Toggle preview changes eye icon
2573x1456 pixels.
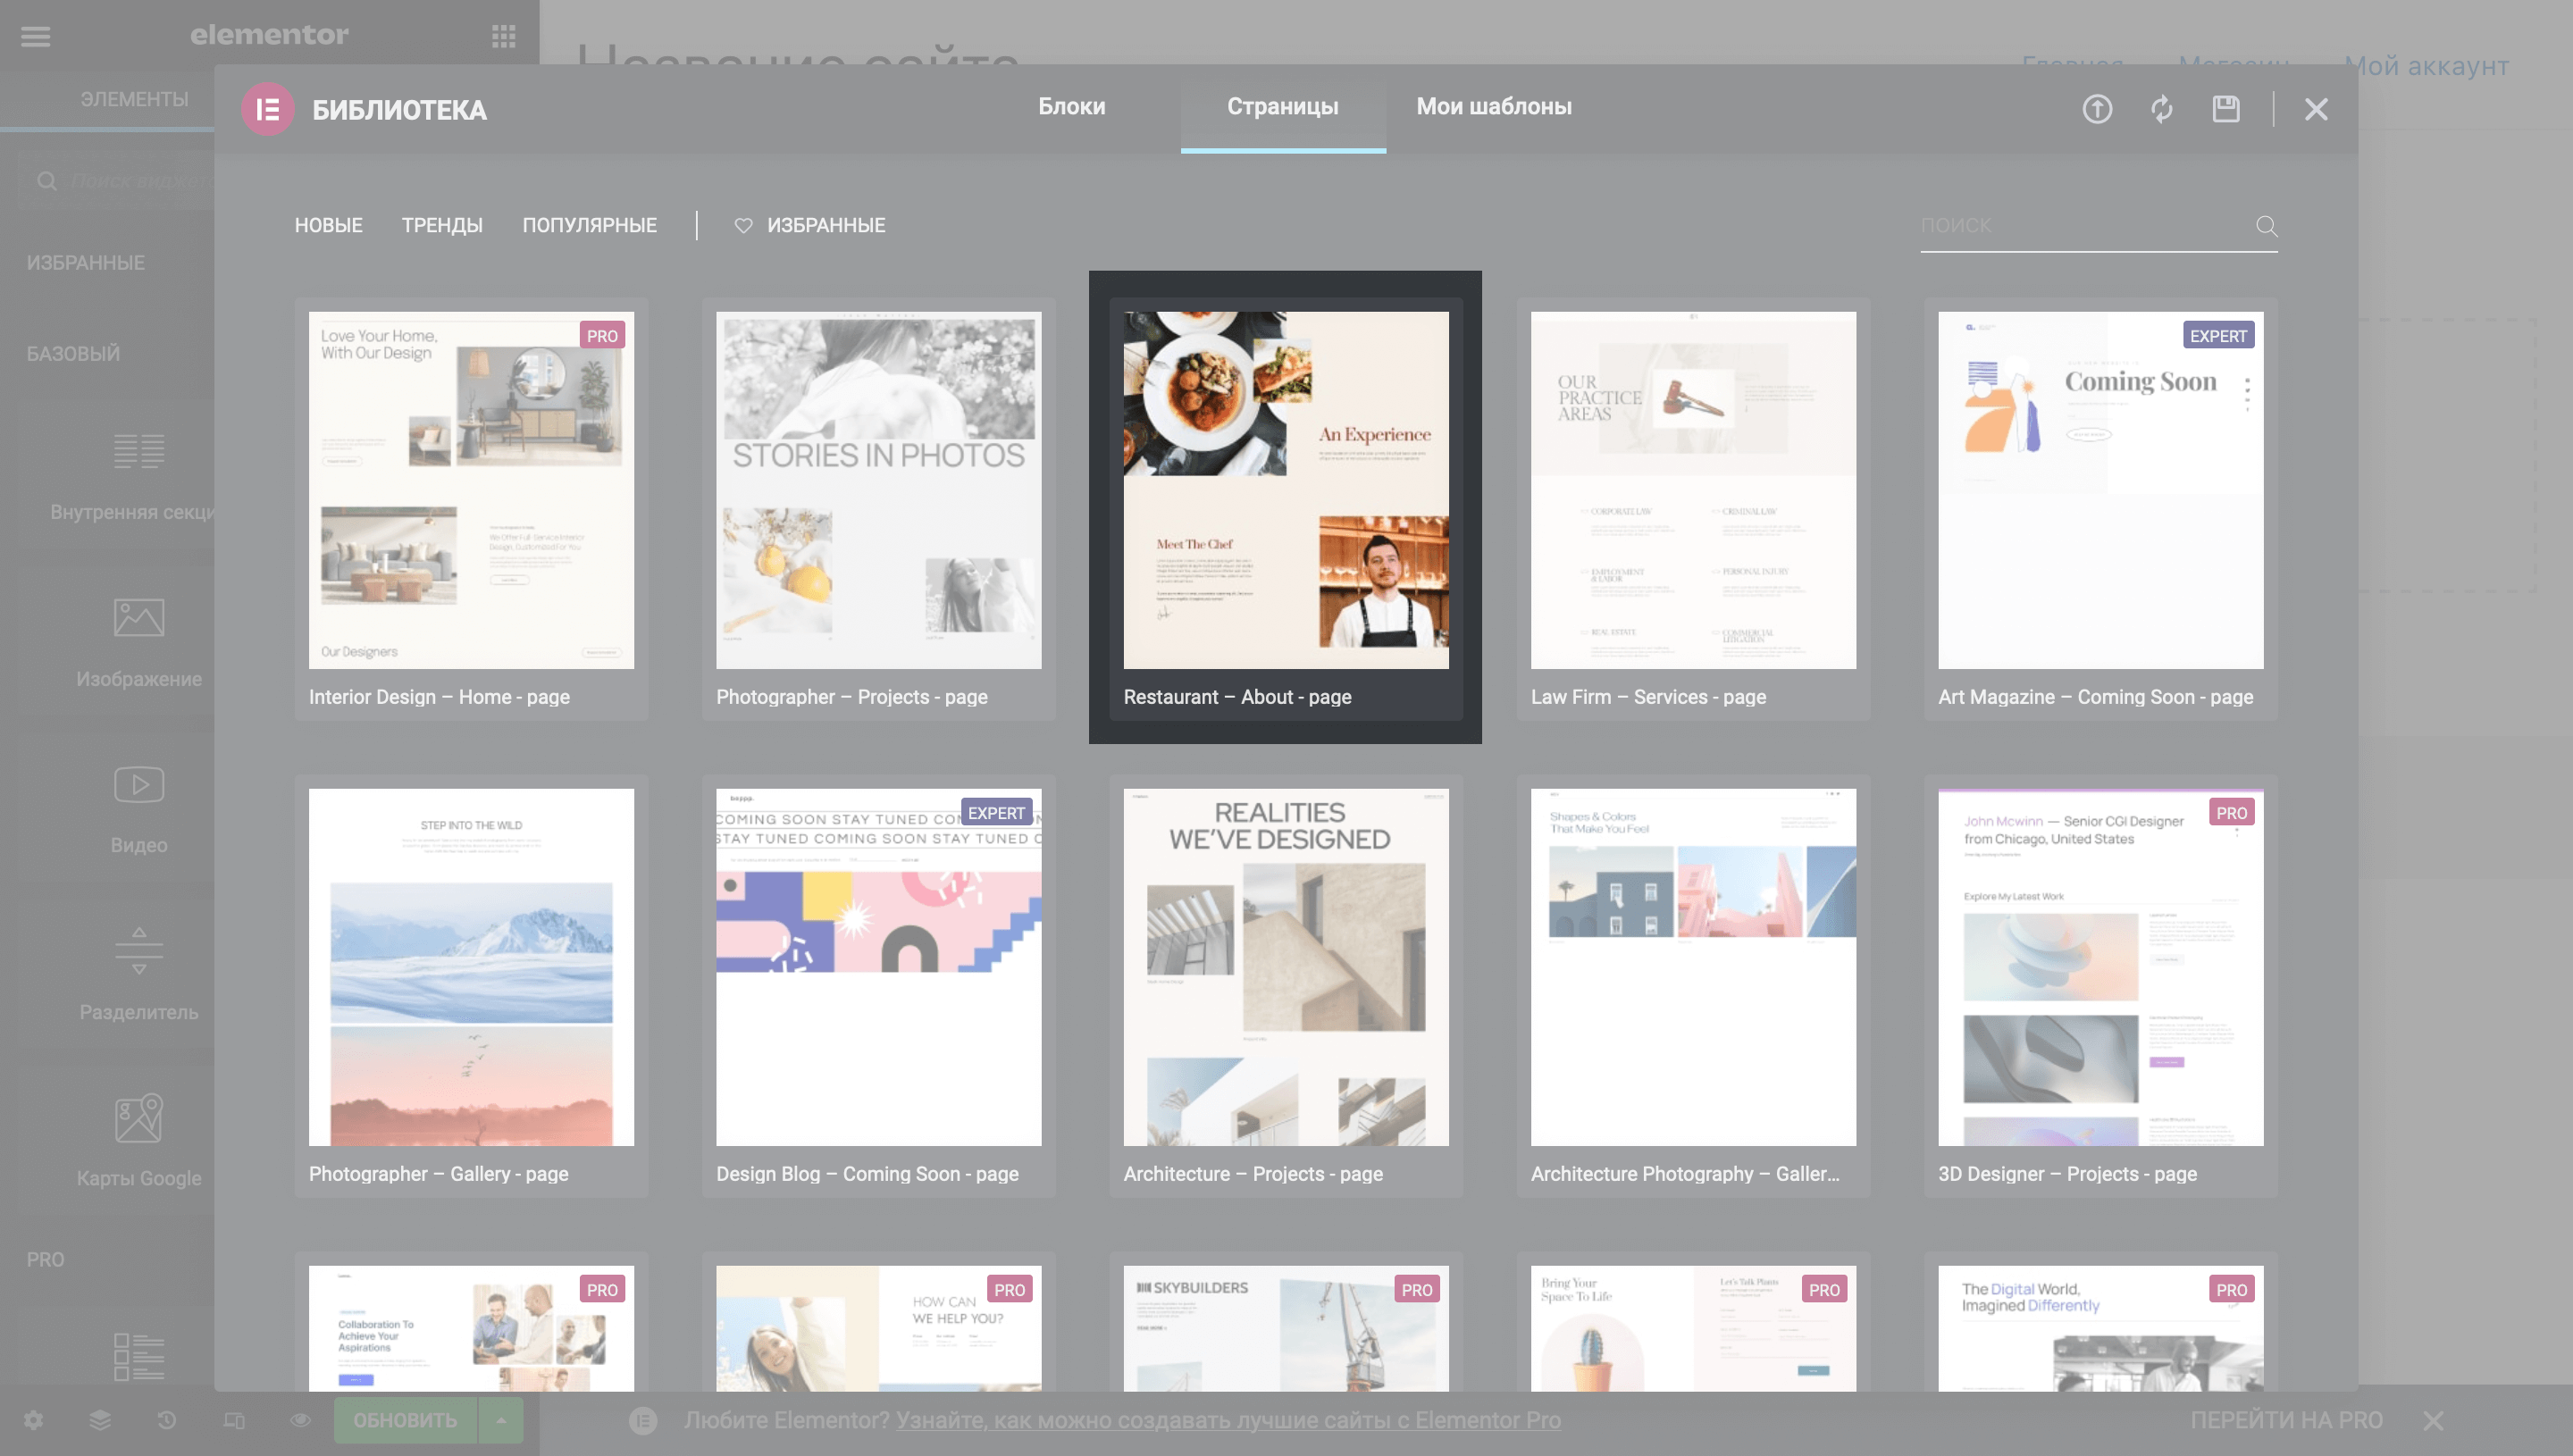[x=300, y=1420]
